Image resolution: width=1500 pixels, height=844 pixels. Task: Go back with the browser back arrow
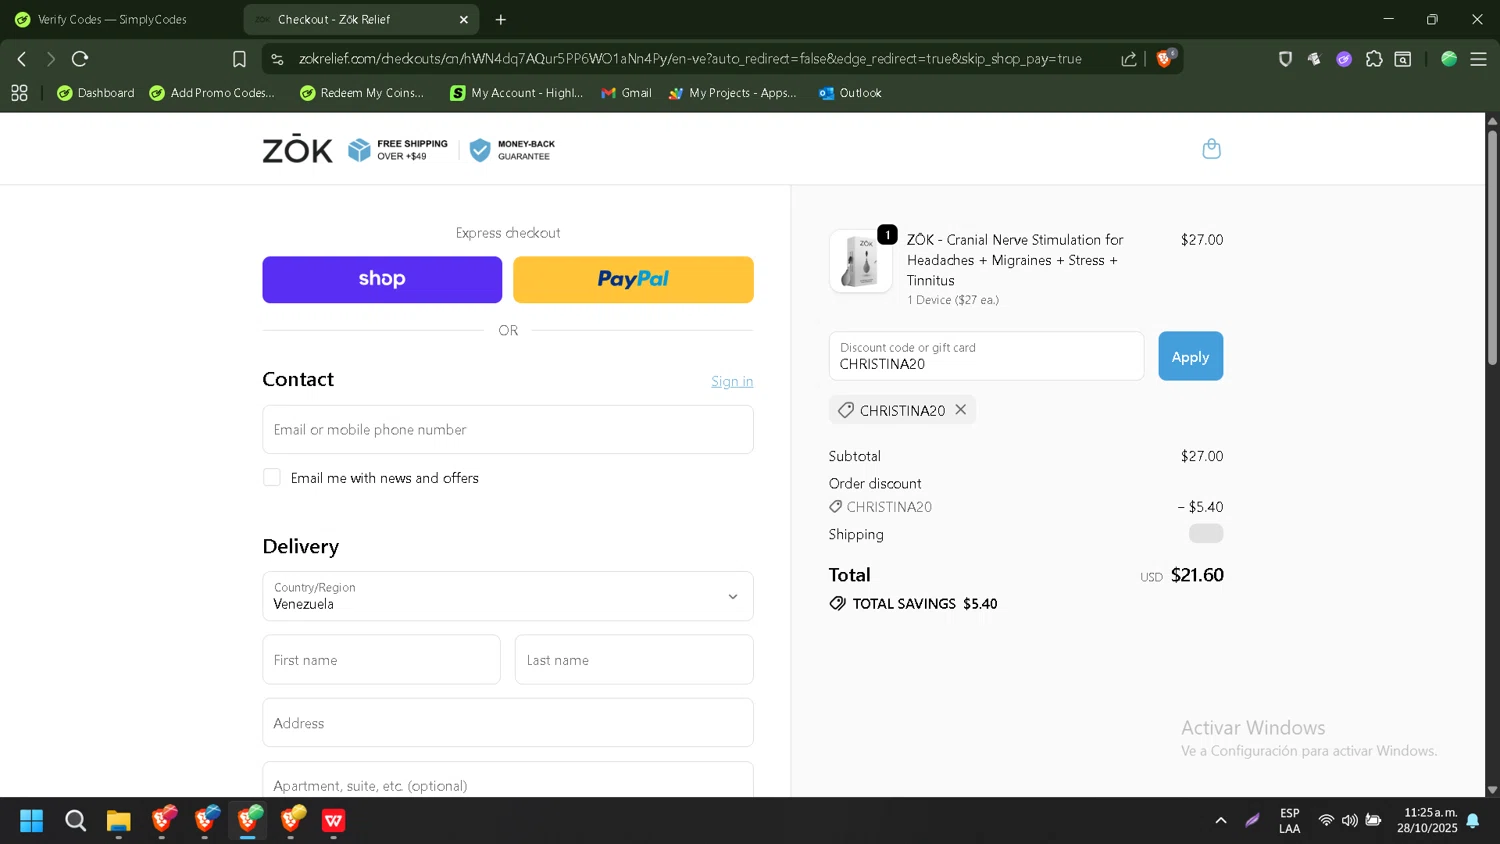coord(21,59)
